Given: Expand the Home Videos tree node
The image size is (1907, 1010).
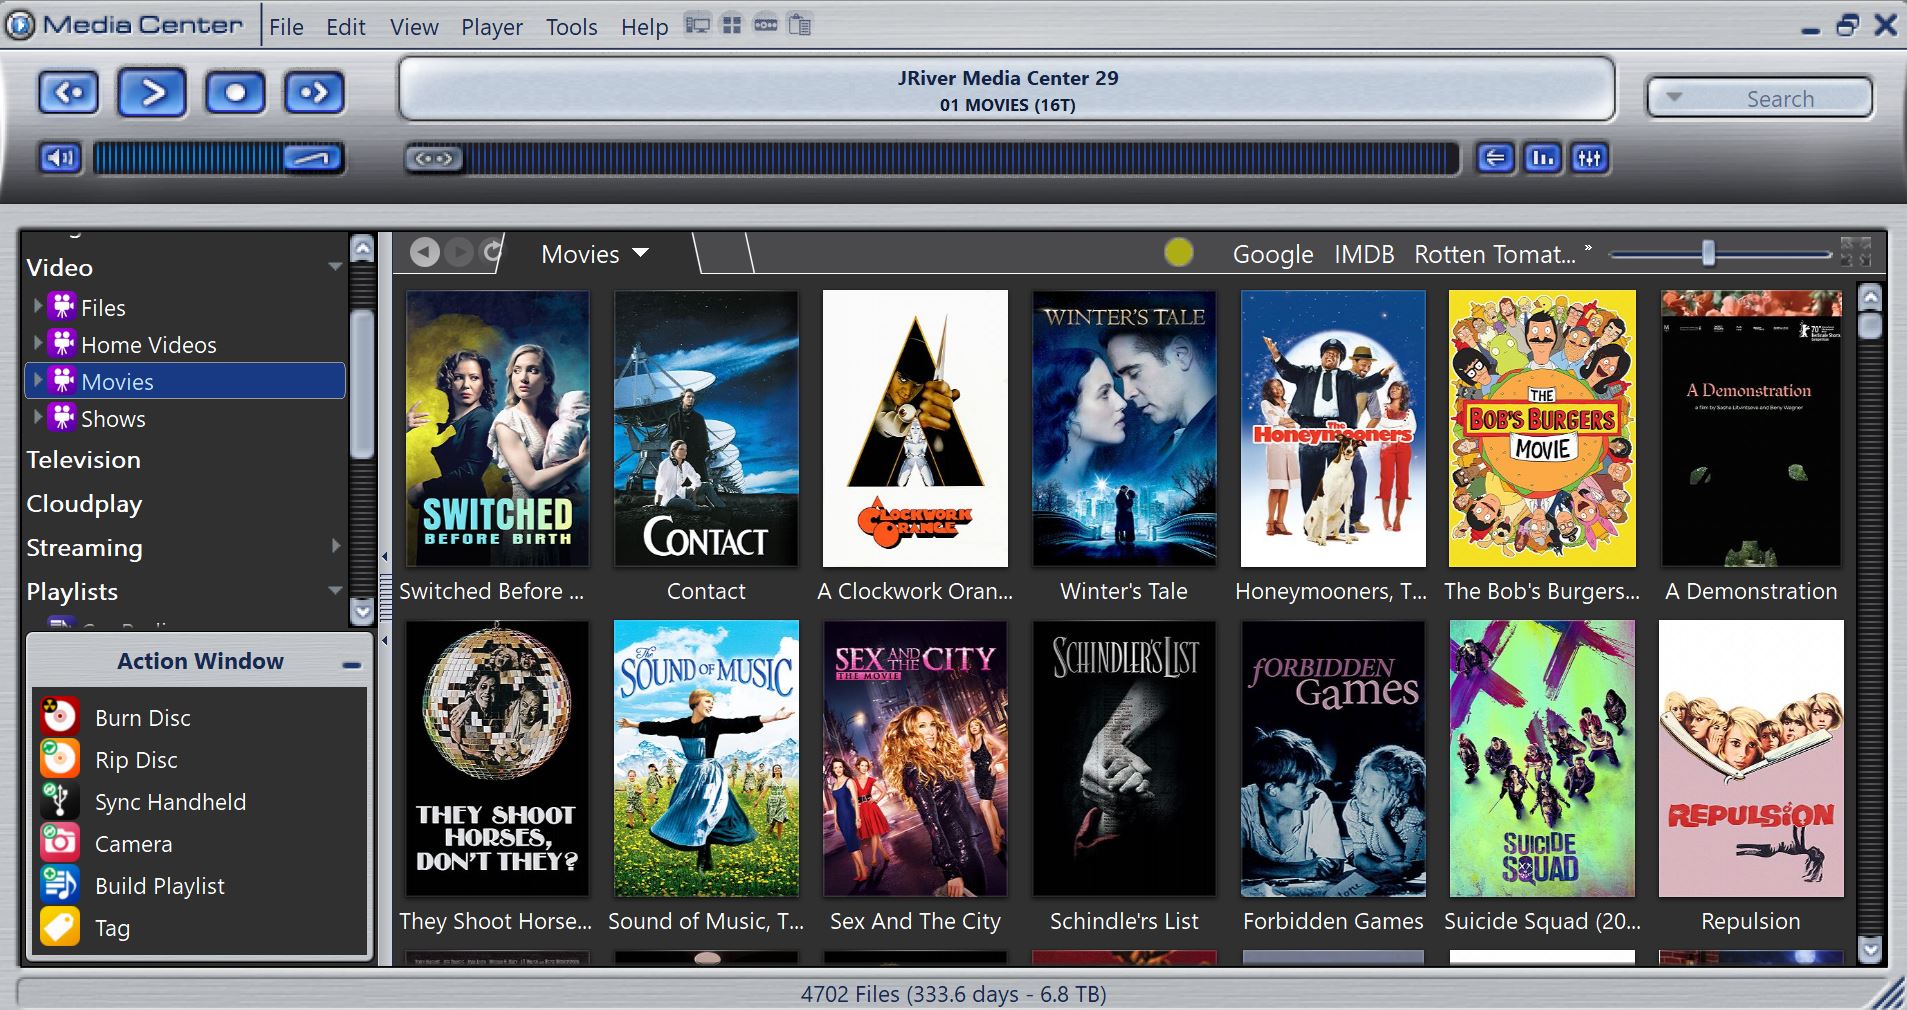Looking at the screenshot, I should tap(38, 342).
